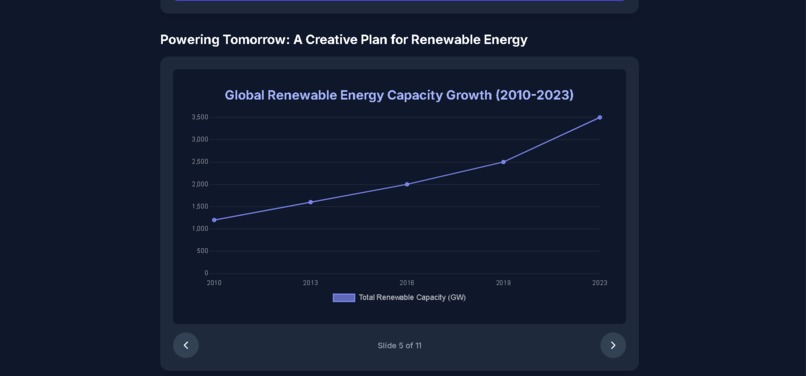Click the 1,000 y-axis label

tap(200, 229)
